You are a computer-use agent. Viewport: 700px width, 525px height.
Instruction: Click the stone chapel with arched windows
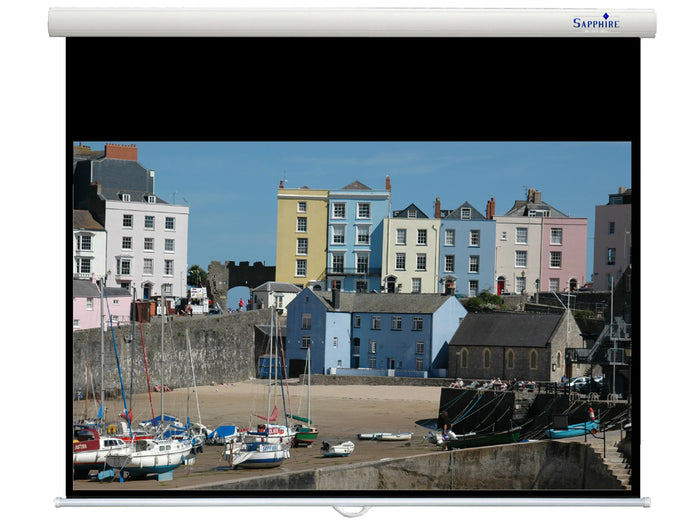point(513,347)
